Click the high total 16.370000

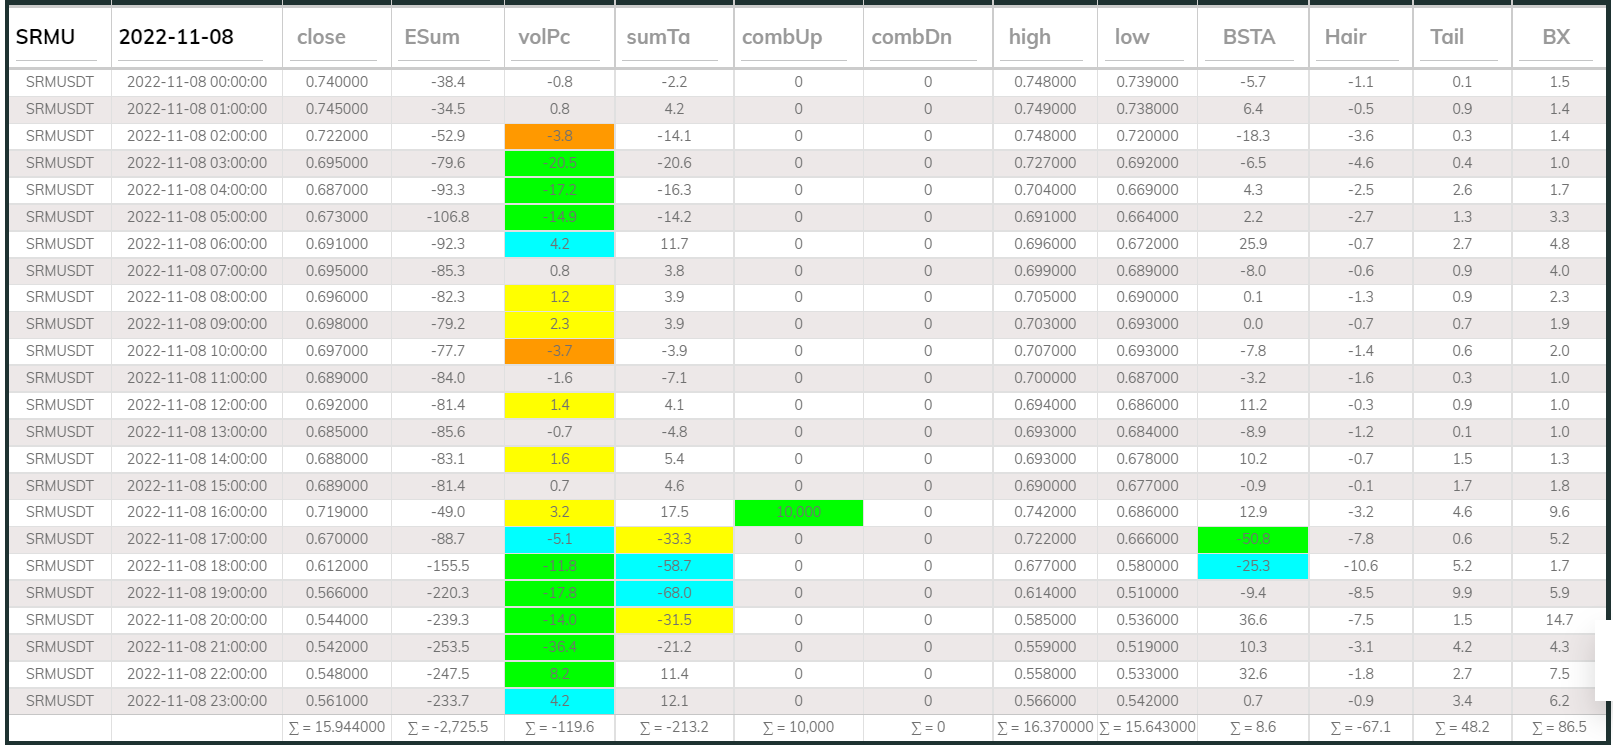tap(1045, 727)
